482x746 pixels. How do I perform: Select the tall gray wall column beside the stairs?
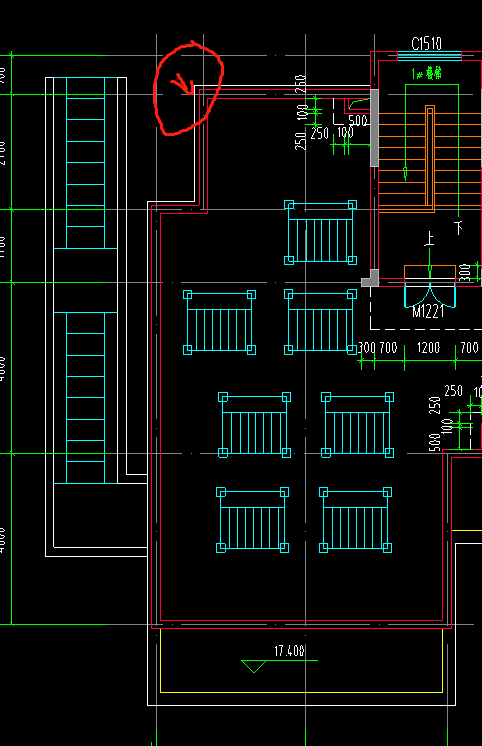tap(374, 128)
